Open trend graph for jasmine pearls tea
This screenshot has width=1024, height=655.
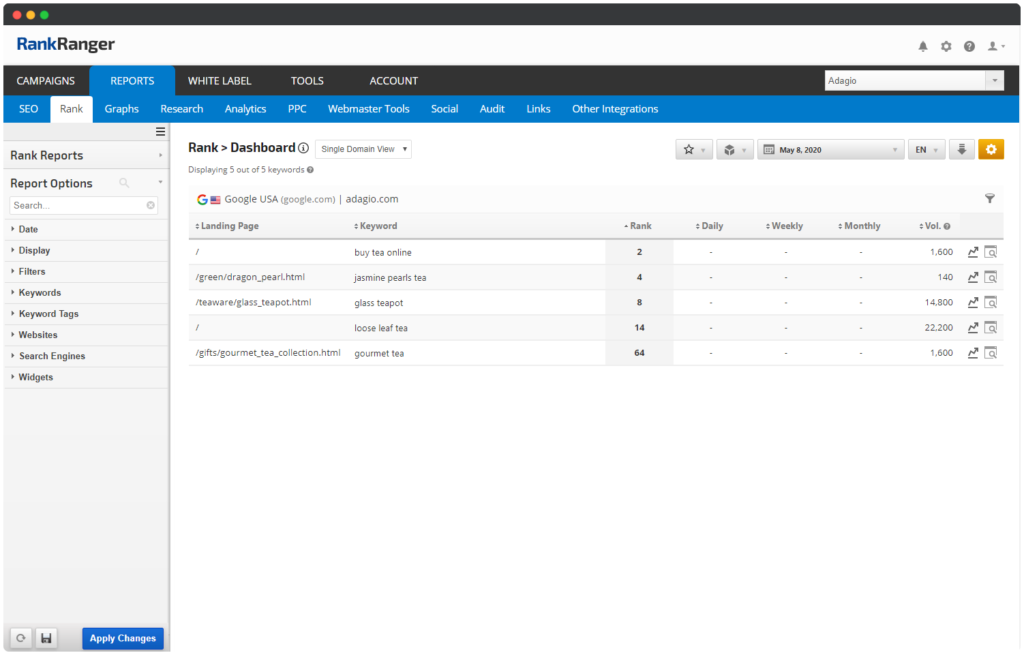point(972,278)
